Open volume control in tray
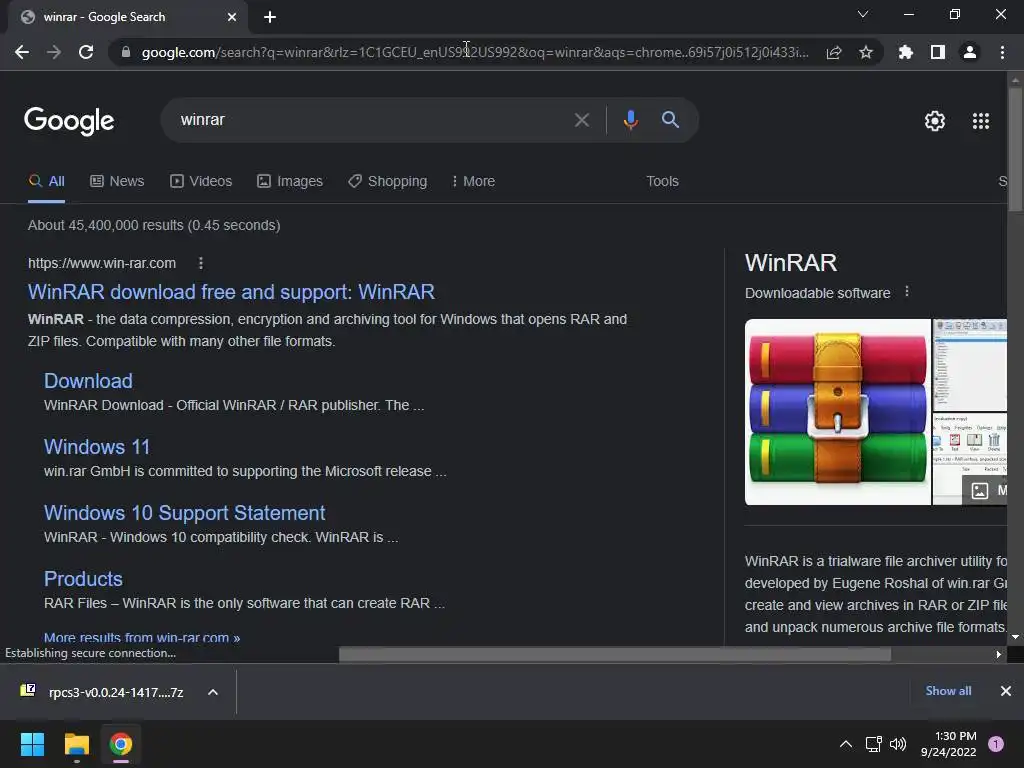 point(898,744)
